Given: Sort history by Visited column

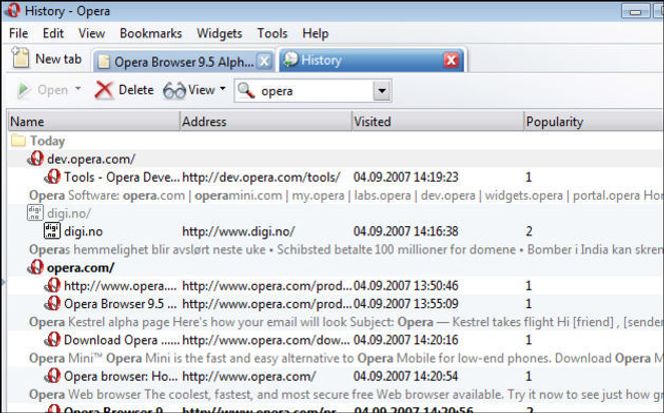Looking at the screenshot, I should click(372, 122).
